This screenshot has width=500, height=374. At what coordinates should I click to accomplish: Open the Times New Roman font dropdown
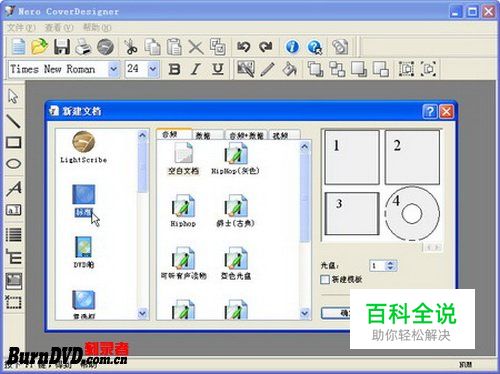114,69
